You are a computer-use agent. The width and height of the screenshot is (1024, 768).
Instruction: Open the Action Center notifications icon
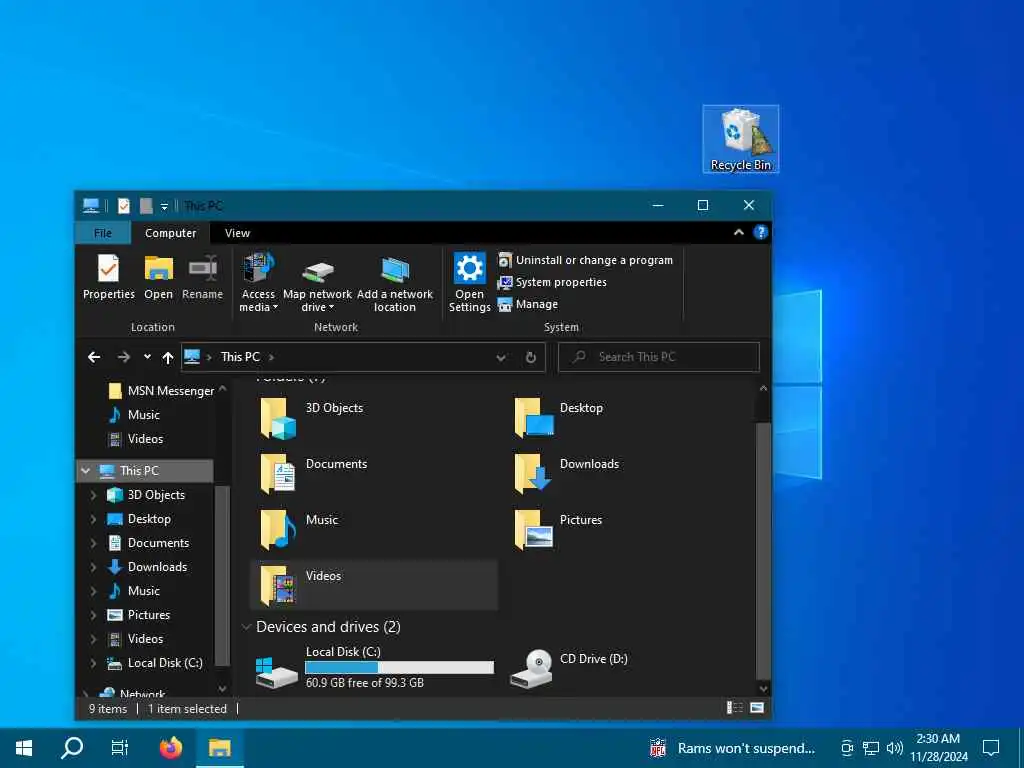coord(991,748)
